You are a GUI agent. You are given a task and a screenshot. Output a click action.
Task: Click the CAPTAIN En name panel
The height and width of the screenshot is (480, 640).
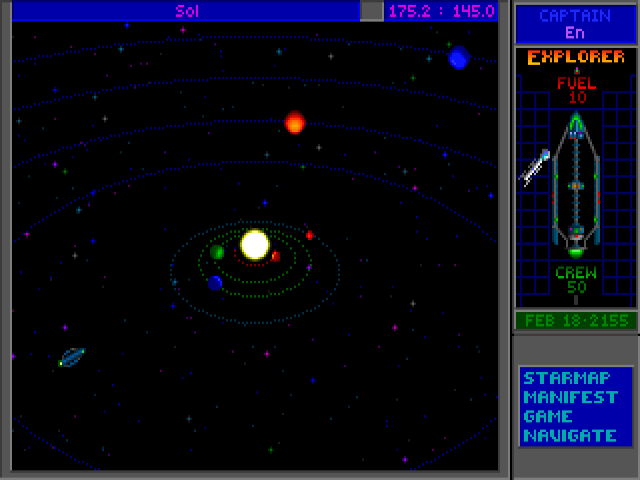(x=575, y=24)
